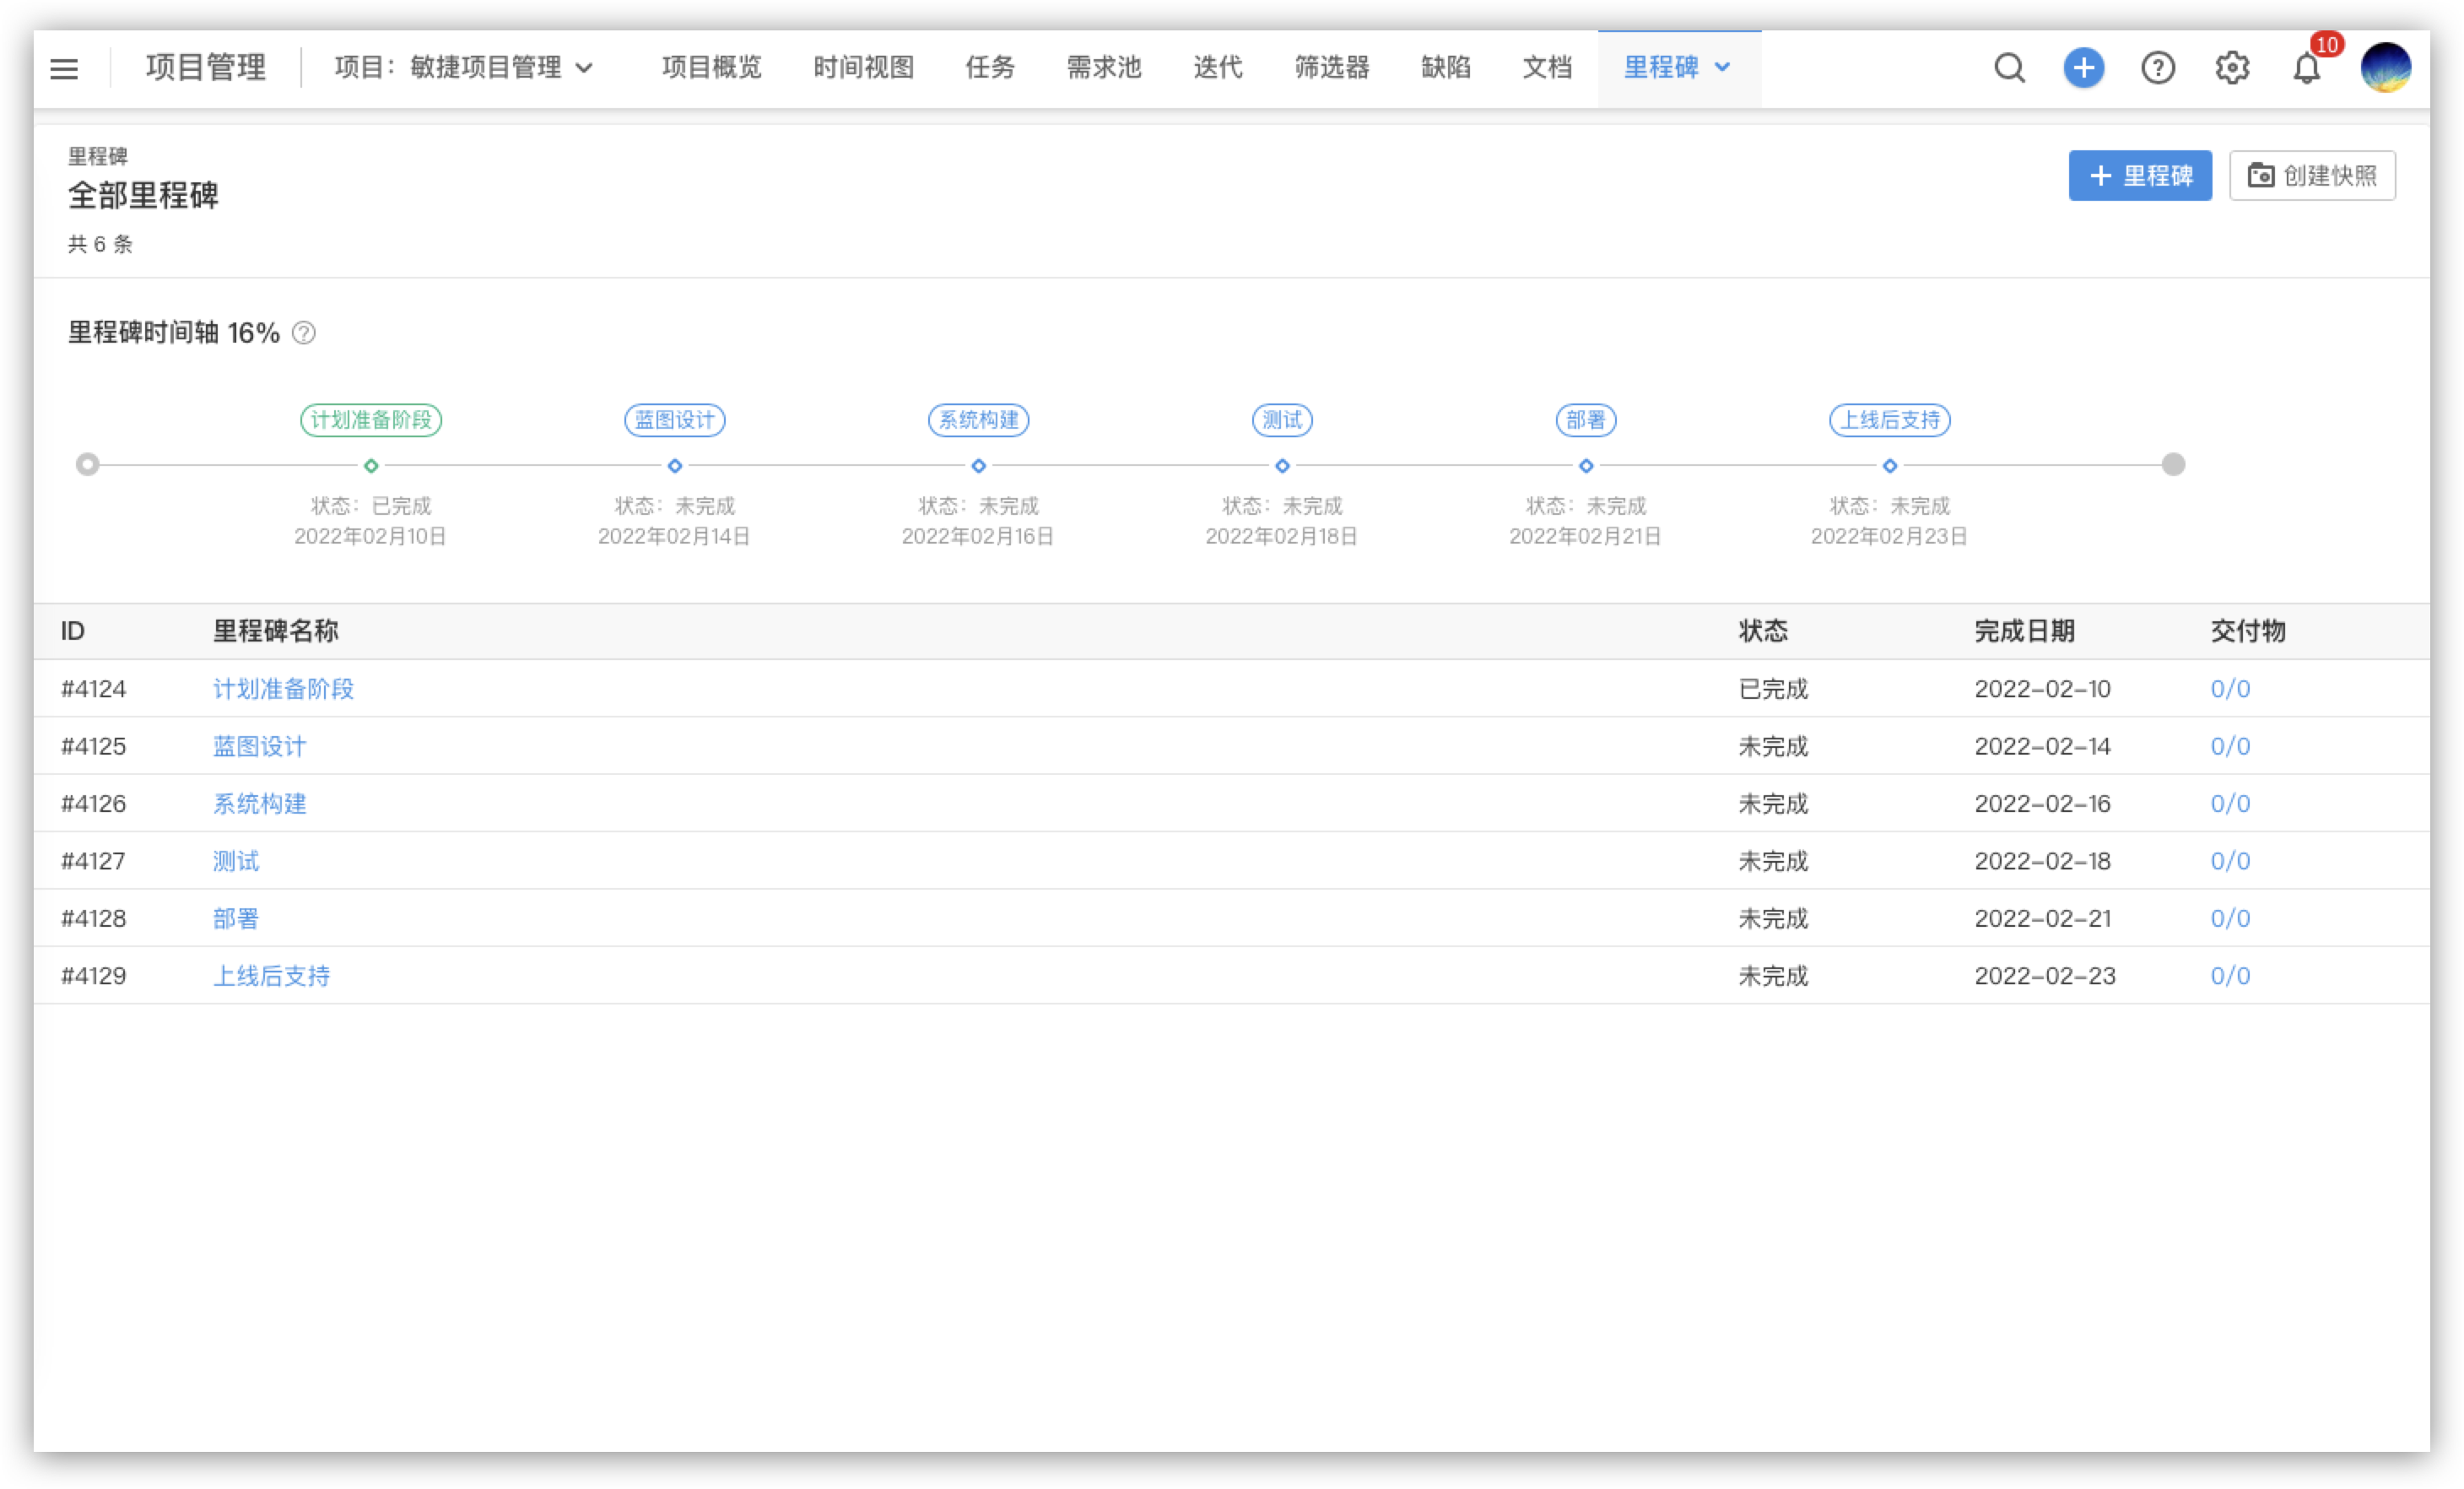Switch to the 时间视图 tab
This screenshot has width=2464, height=1489.
(863, 68)
